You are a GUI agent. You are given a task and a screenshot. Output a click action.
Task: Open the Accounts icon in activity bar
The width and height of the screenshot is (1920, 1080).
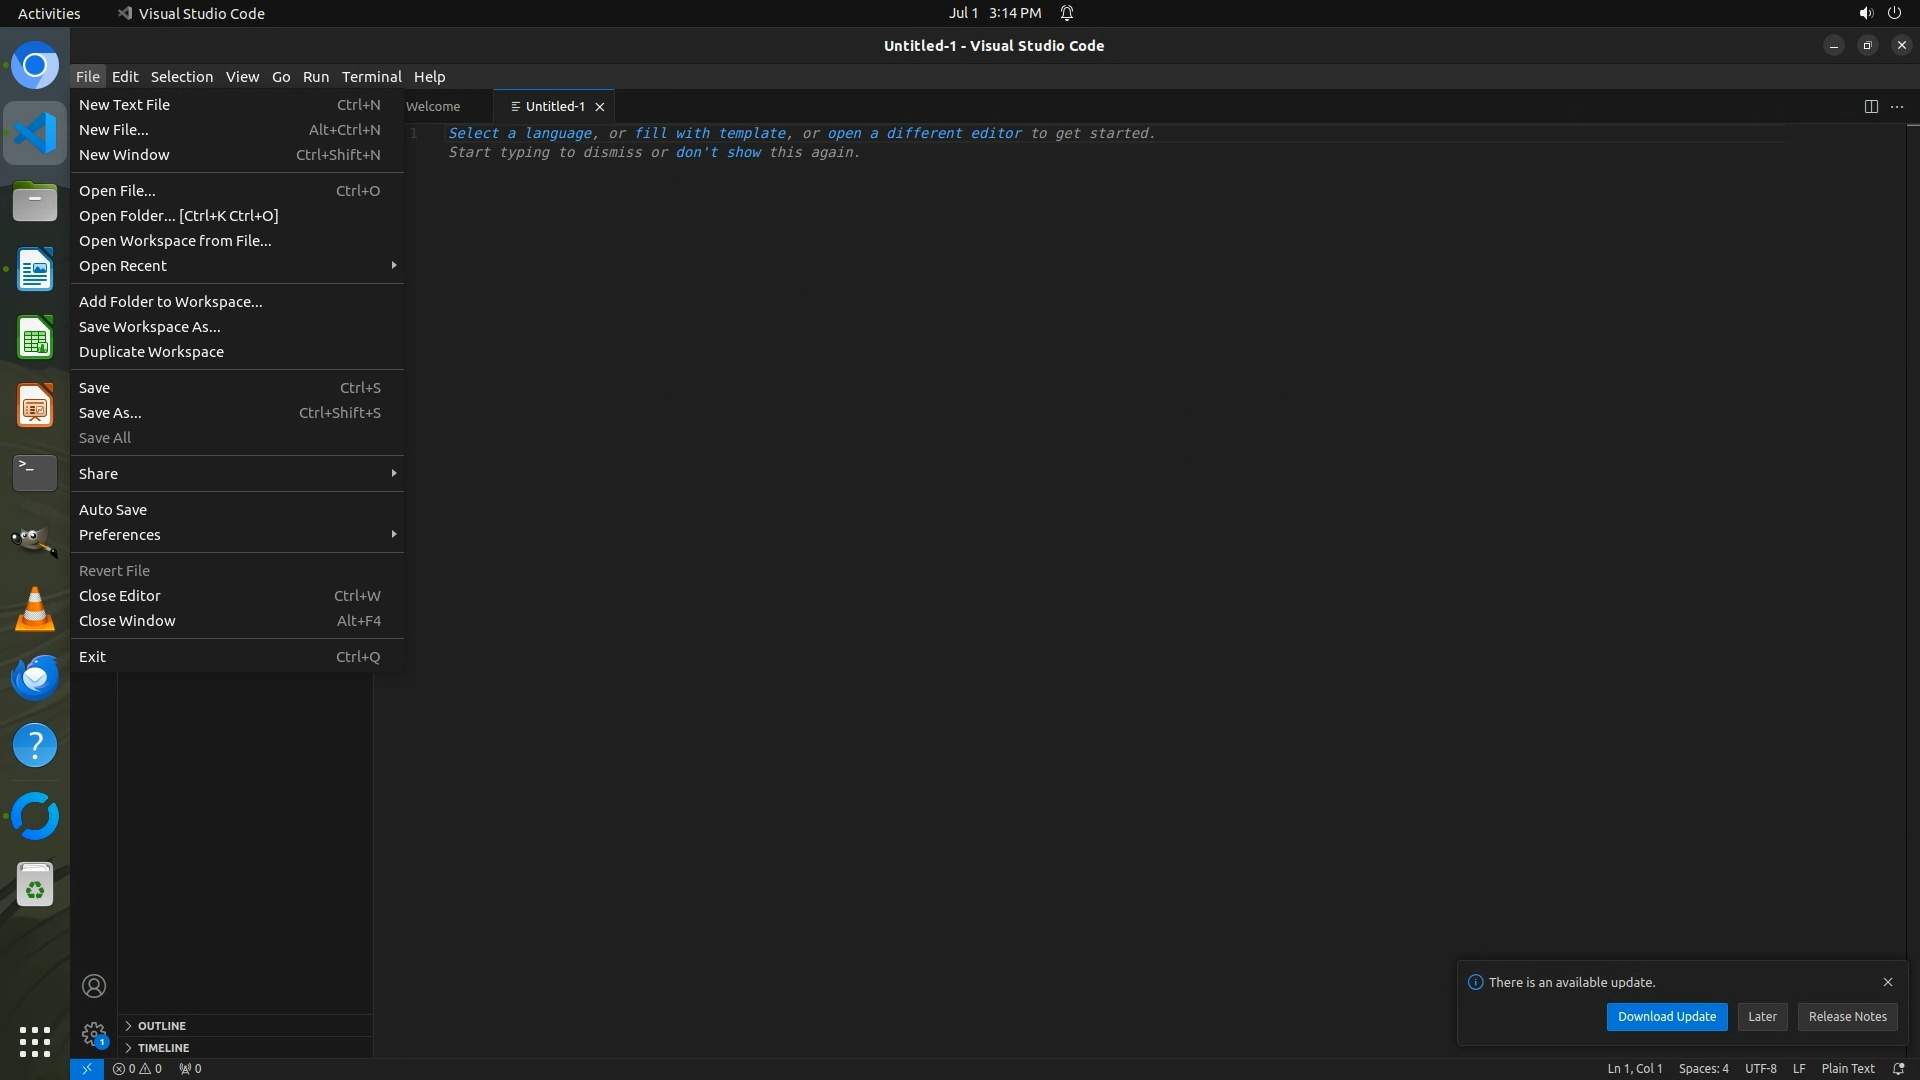pos(94,986)
